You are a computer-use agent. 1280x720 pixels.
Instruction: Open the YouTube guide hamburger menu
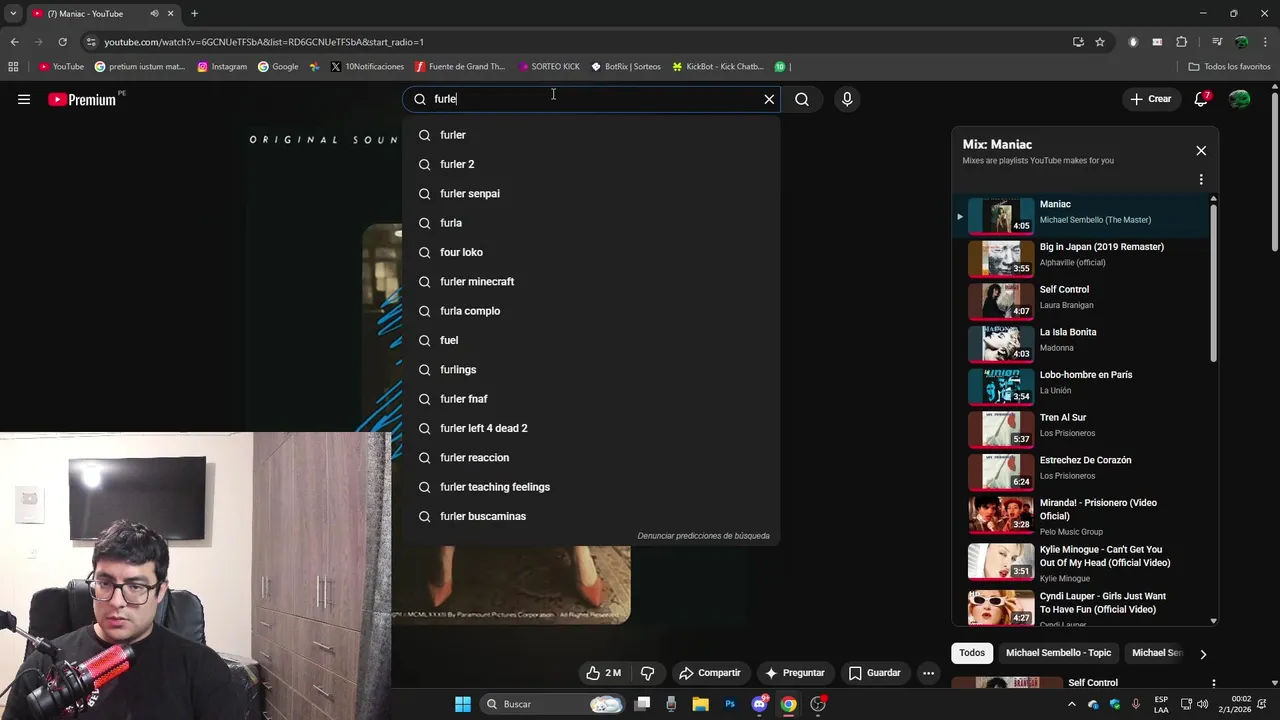click(24, 99)
